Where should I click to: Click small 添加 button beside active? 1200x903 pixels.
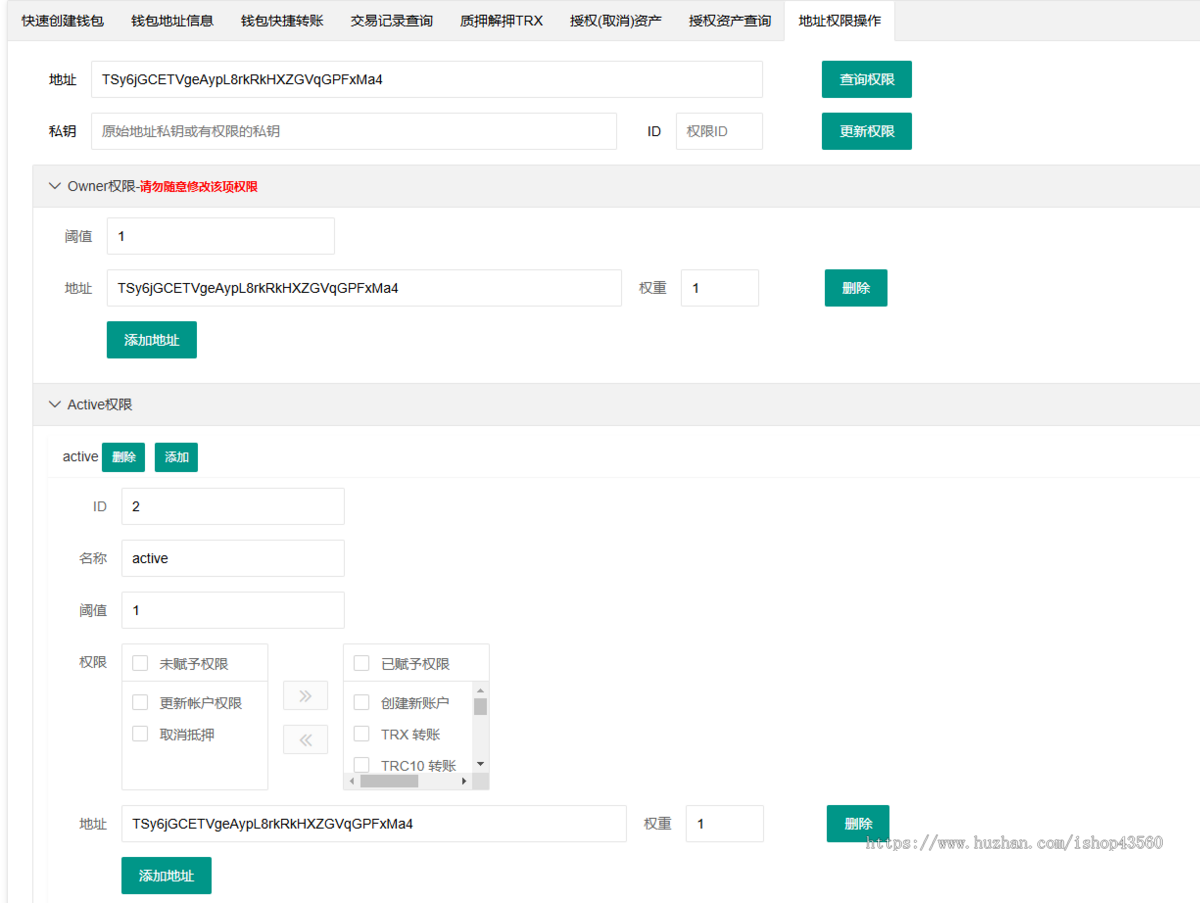coord(177,457)
